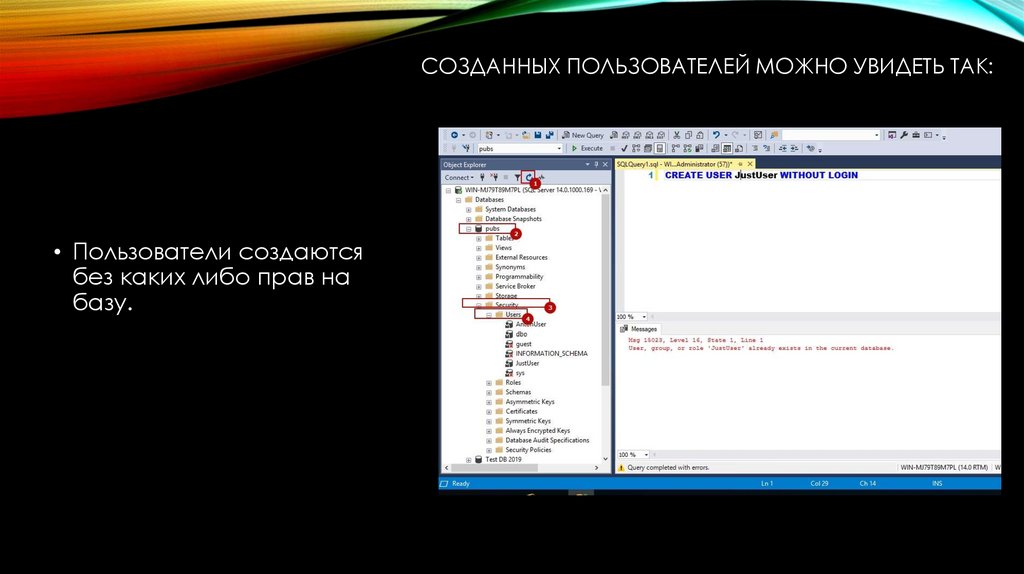Image resolution: width=1024 pixels, height=574 pixels.
Task: Click the New Query toolbar button
Action: [583, 135]
